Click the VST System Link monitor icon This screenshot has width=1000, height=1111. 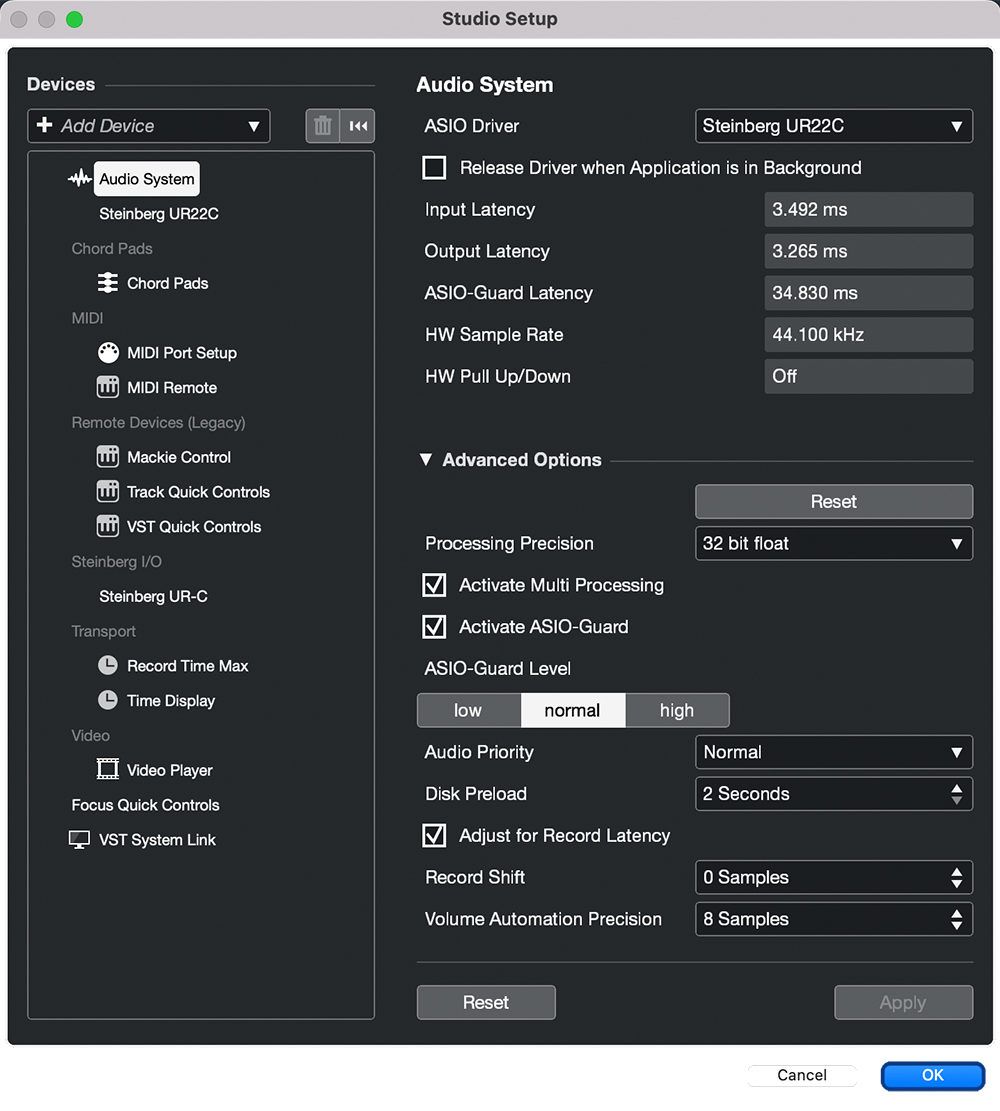coord(80,840)
